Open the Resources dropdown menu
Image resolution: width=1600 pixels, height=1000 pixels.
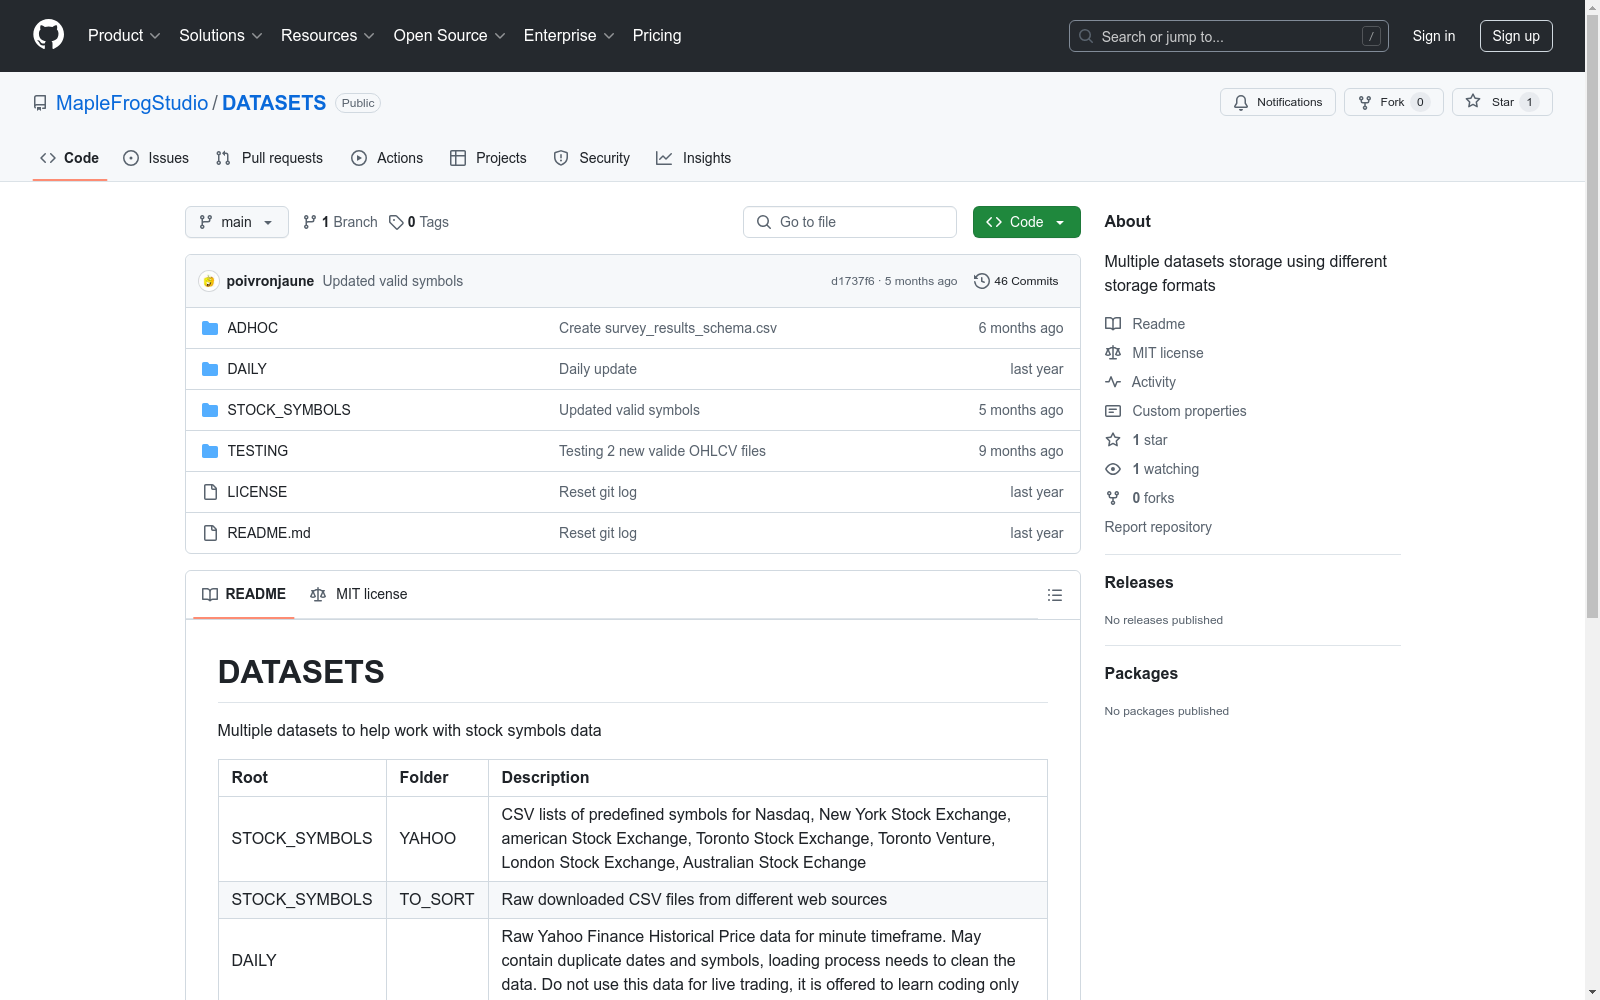(328, 36)
